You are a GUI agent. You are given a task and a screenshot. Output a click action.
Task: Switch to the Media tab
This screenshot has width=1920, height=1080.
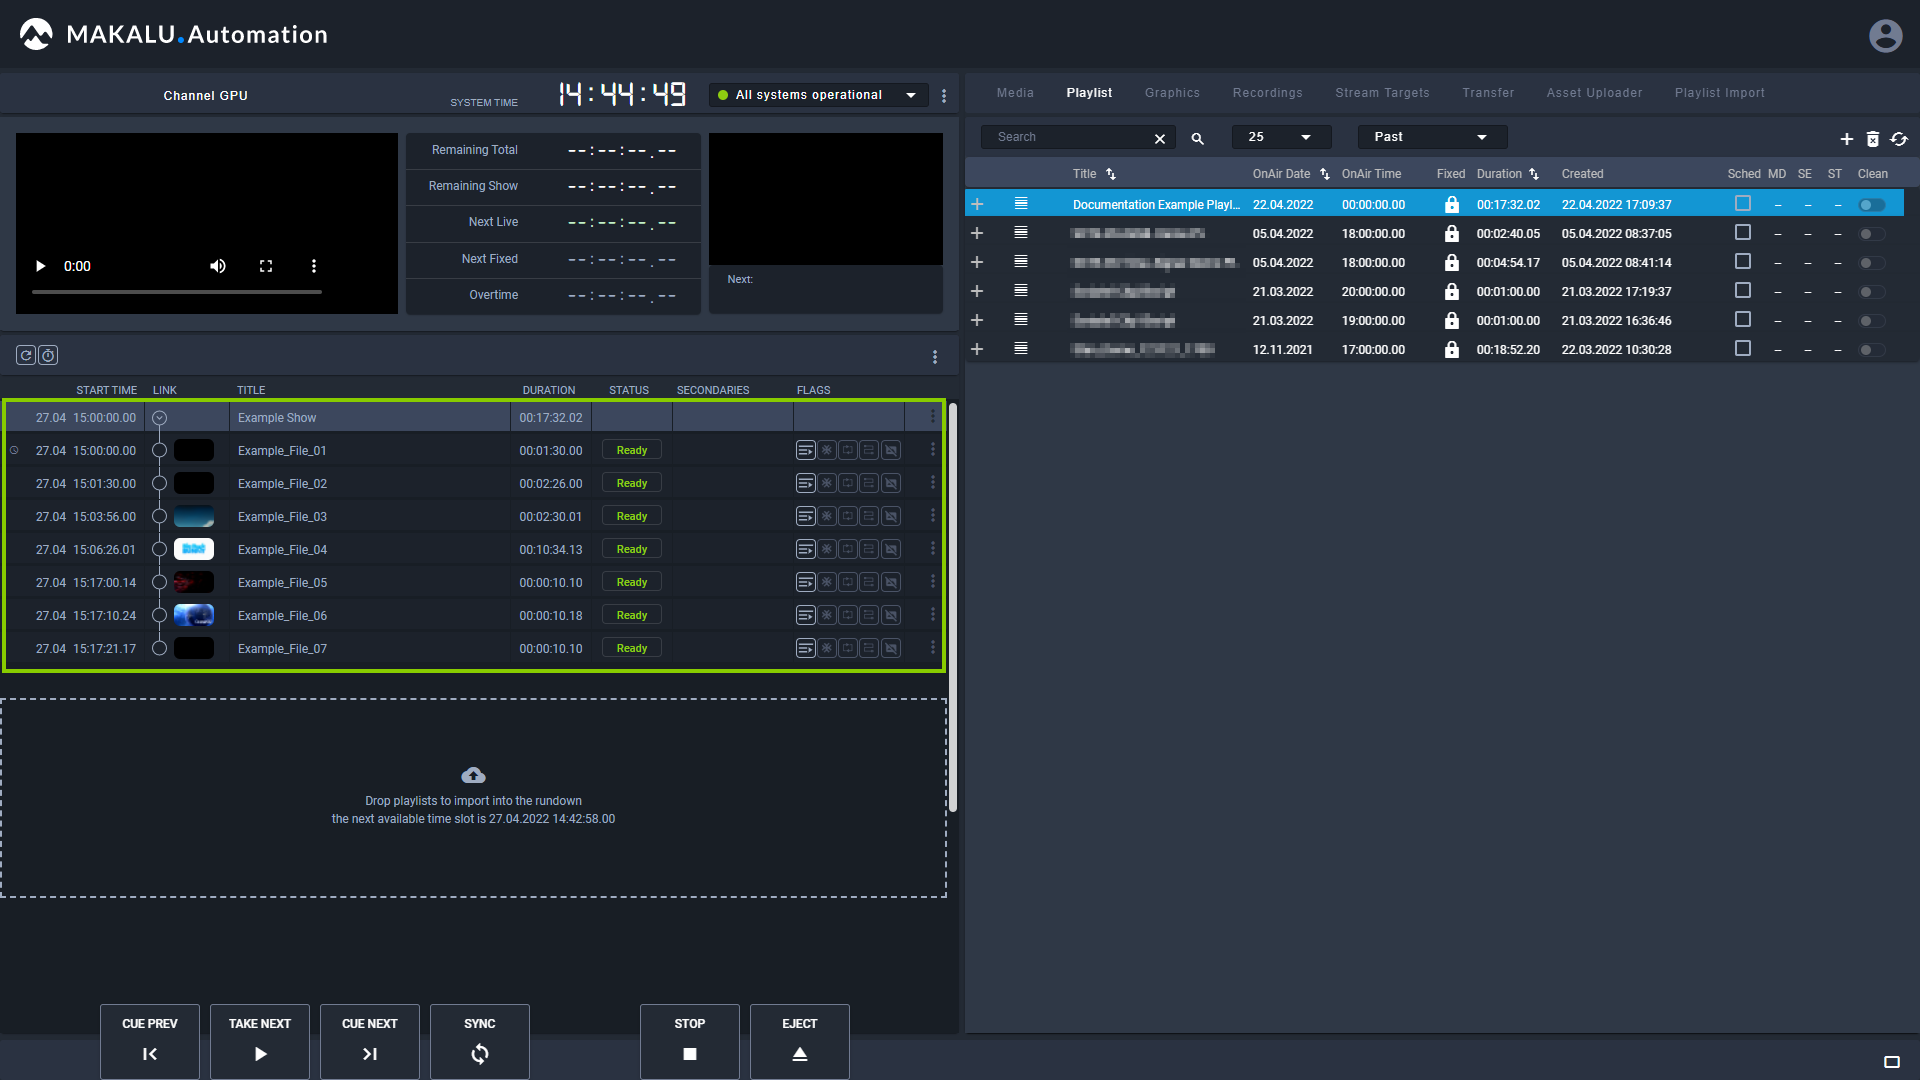point(1015,93)
